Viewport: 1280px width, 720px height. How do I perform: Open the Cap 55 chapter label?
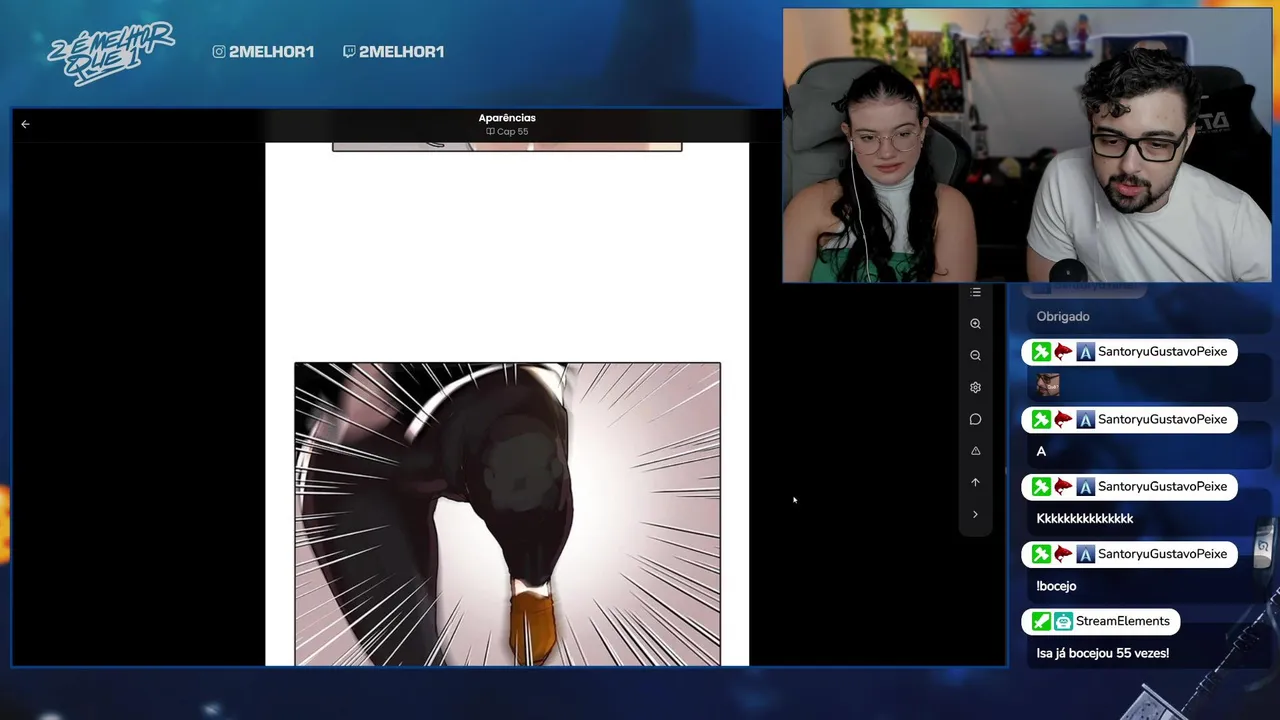point(507,131)
